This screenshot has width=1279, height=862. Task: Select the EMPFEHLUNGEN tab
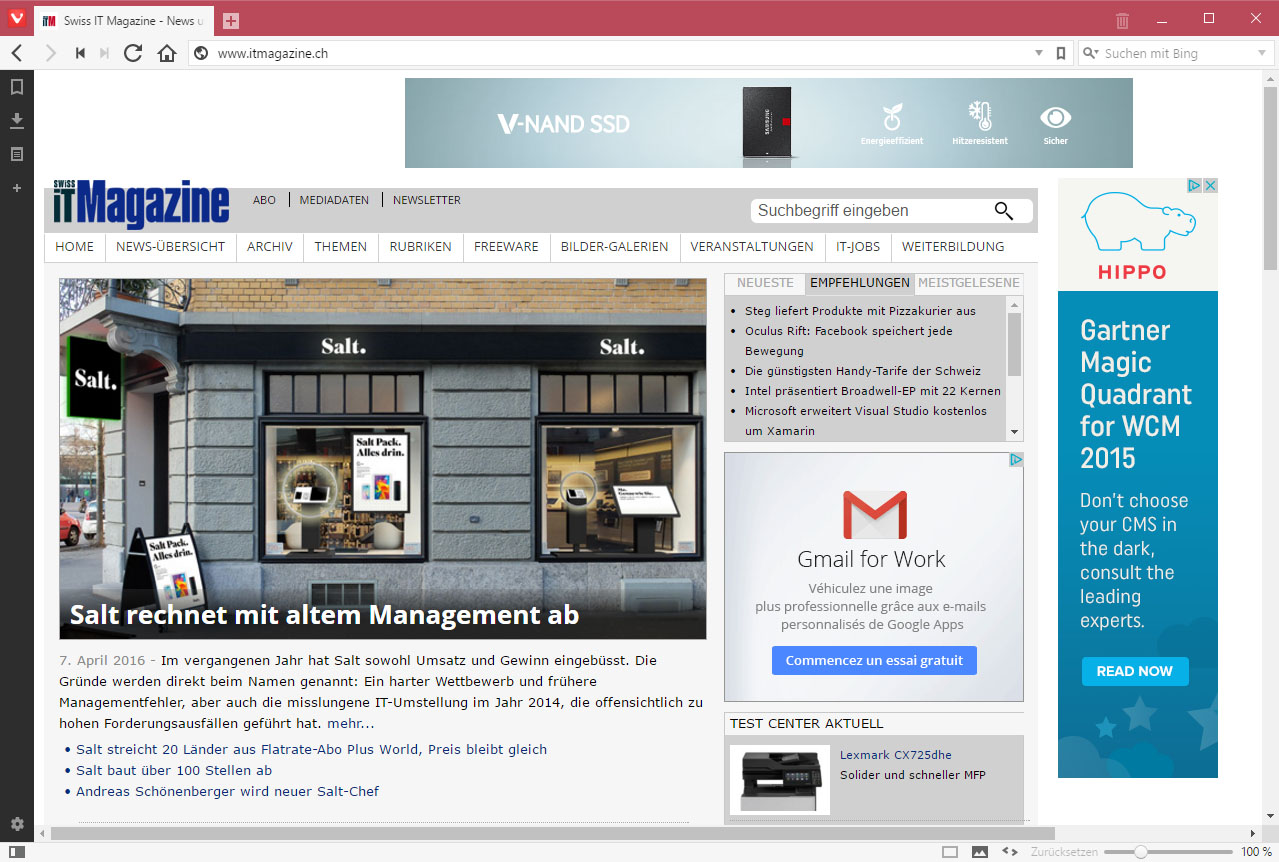860,283
